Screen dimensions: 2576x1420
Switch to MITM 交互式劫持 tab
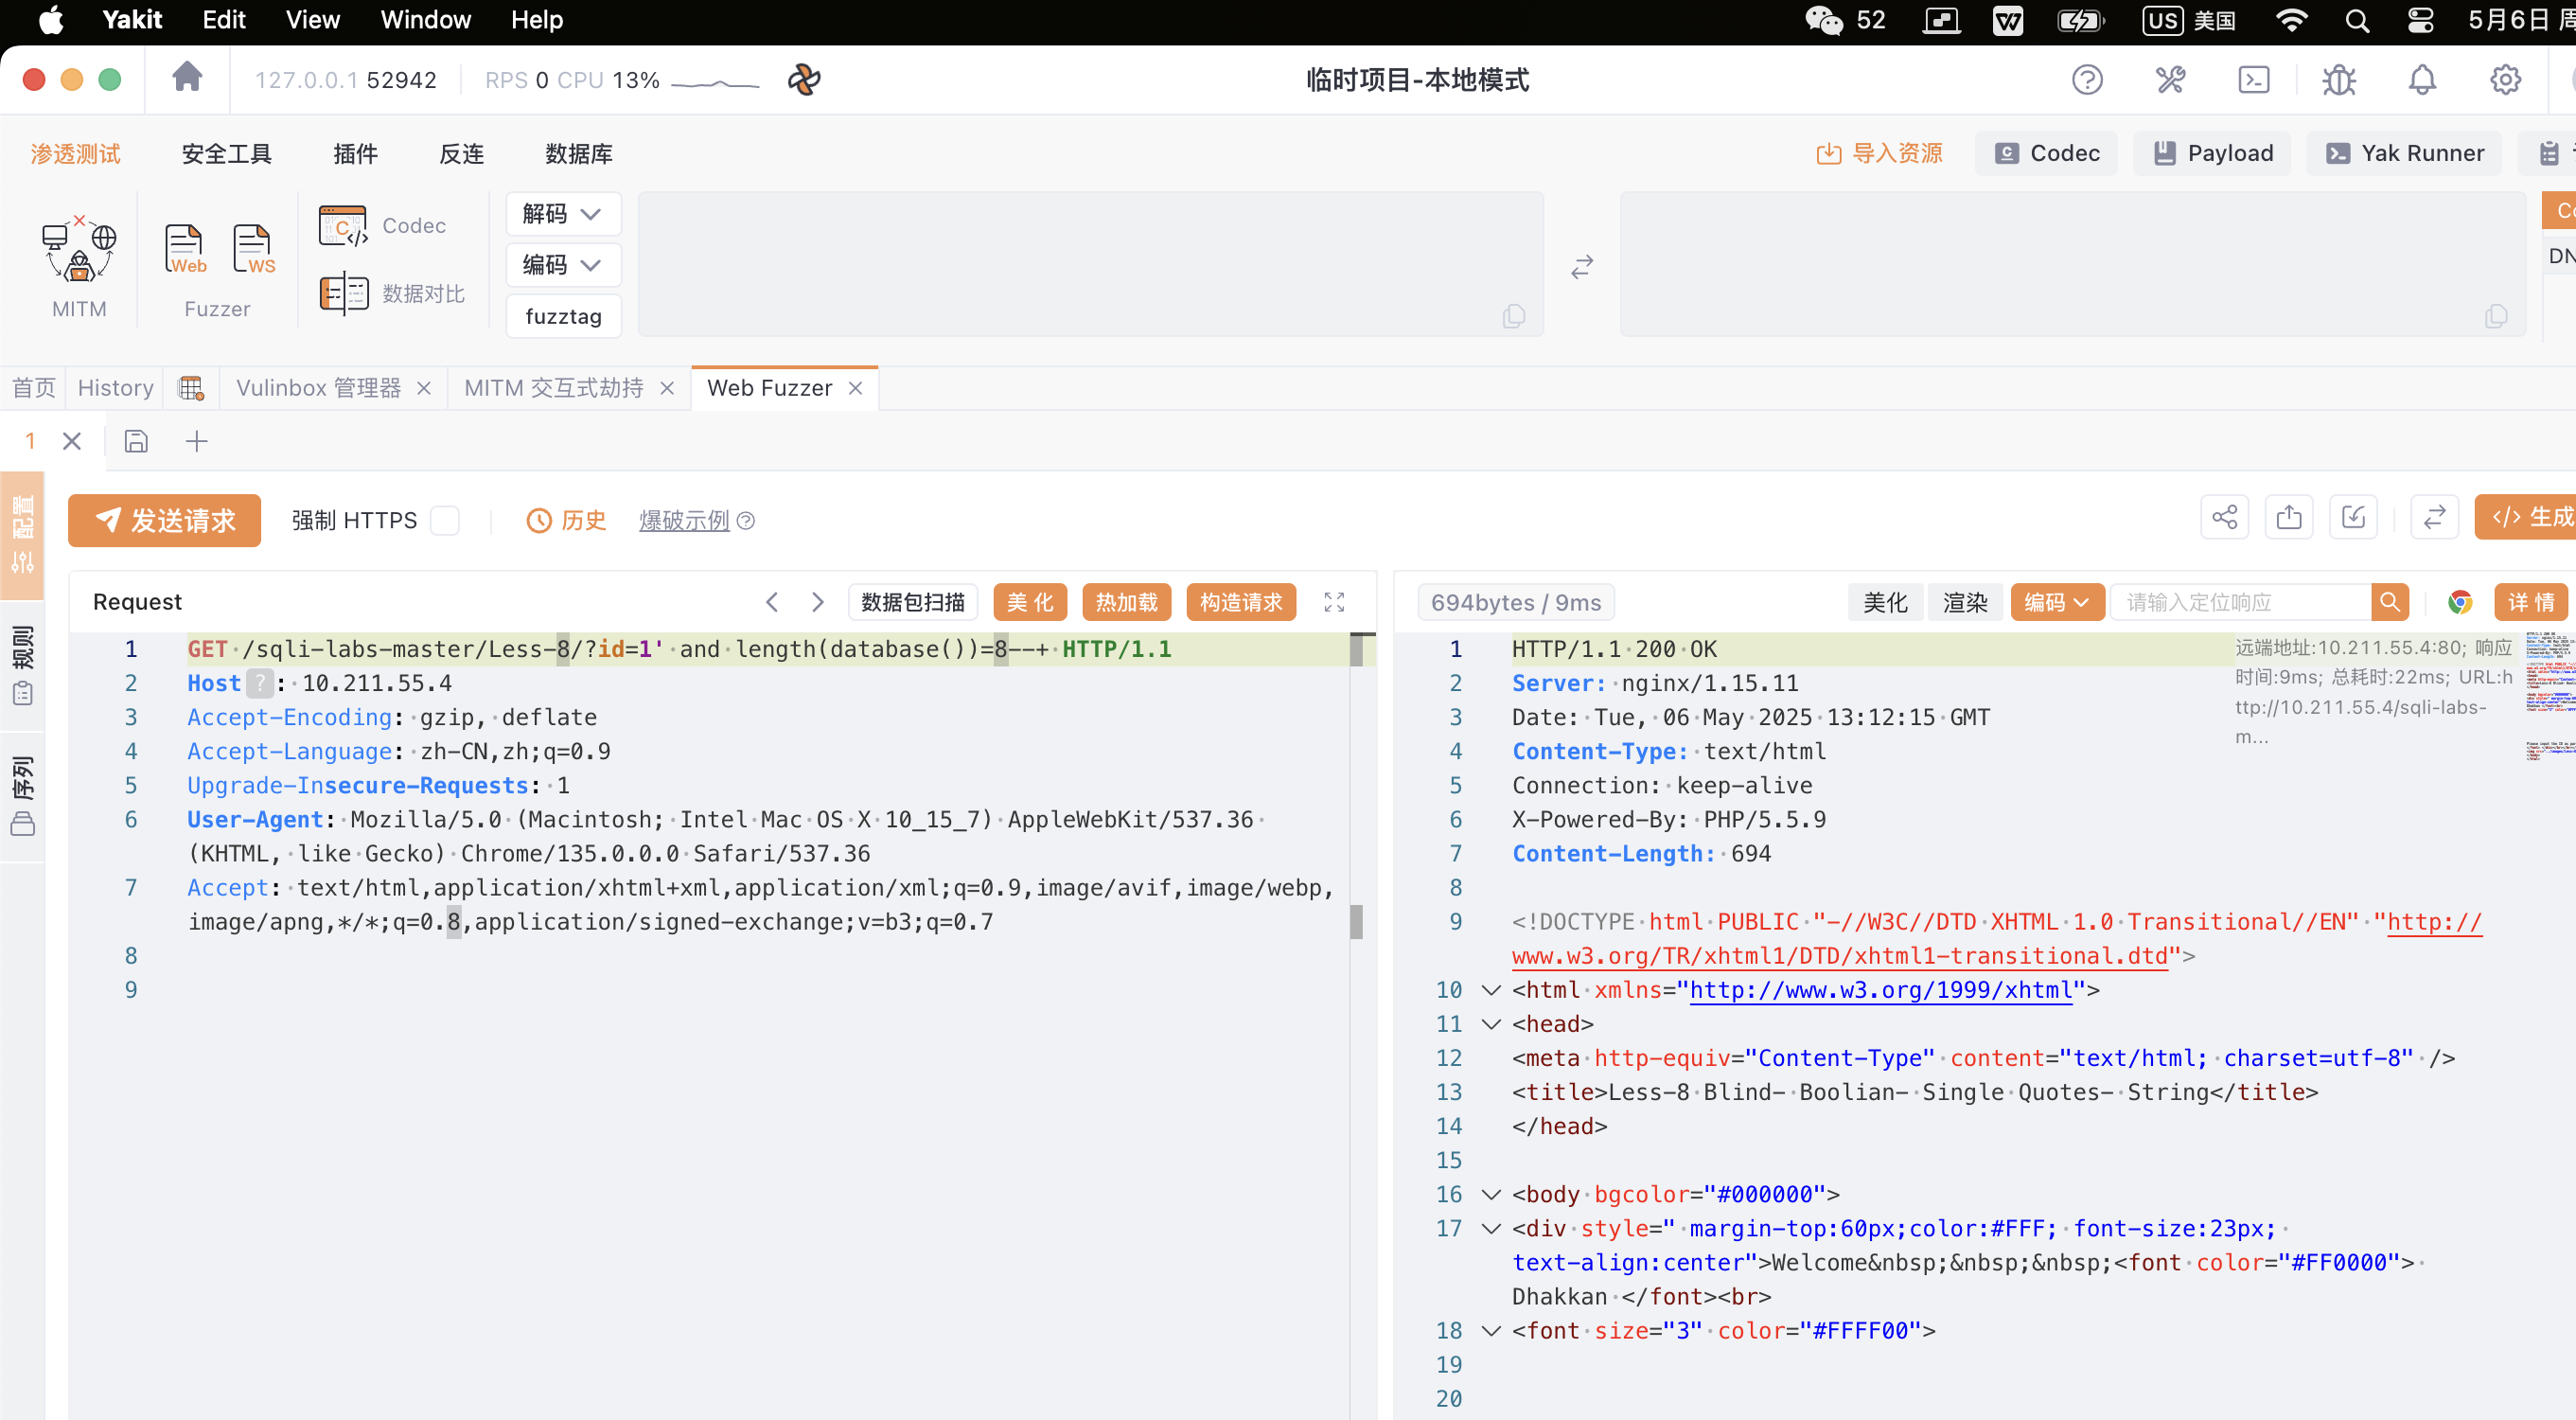click(x=553, y=388)
